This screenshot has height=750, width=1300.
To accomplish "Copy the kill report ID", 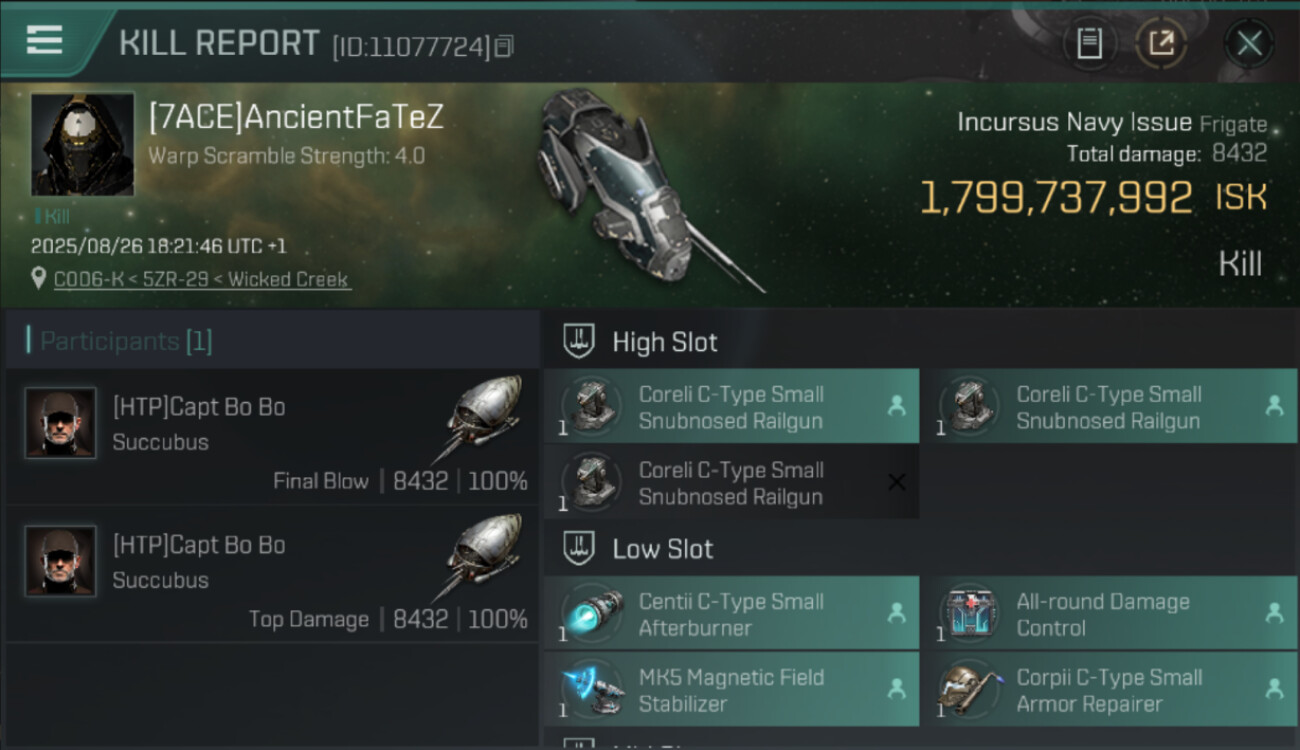I will (x=504, y=46).
